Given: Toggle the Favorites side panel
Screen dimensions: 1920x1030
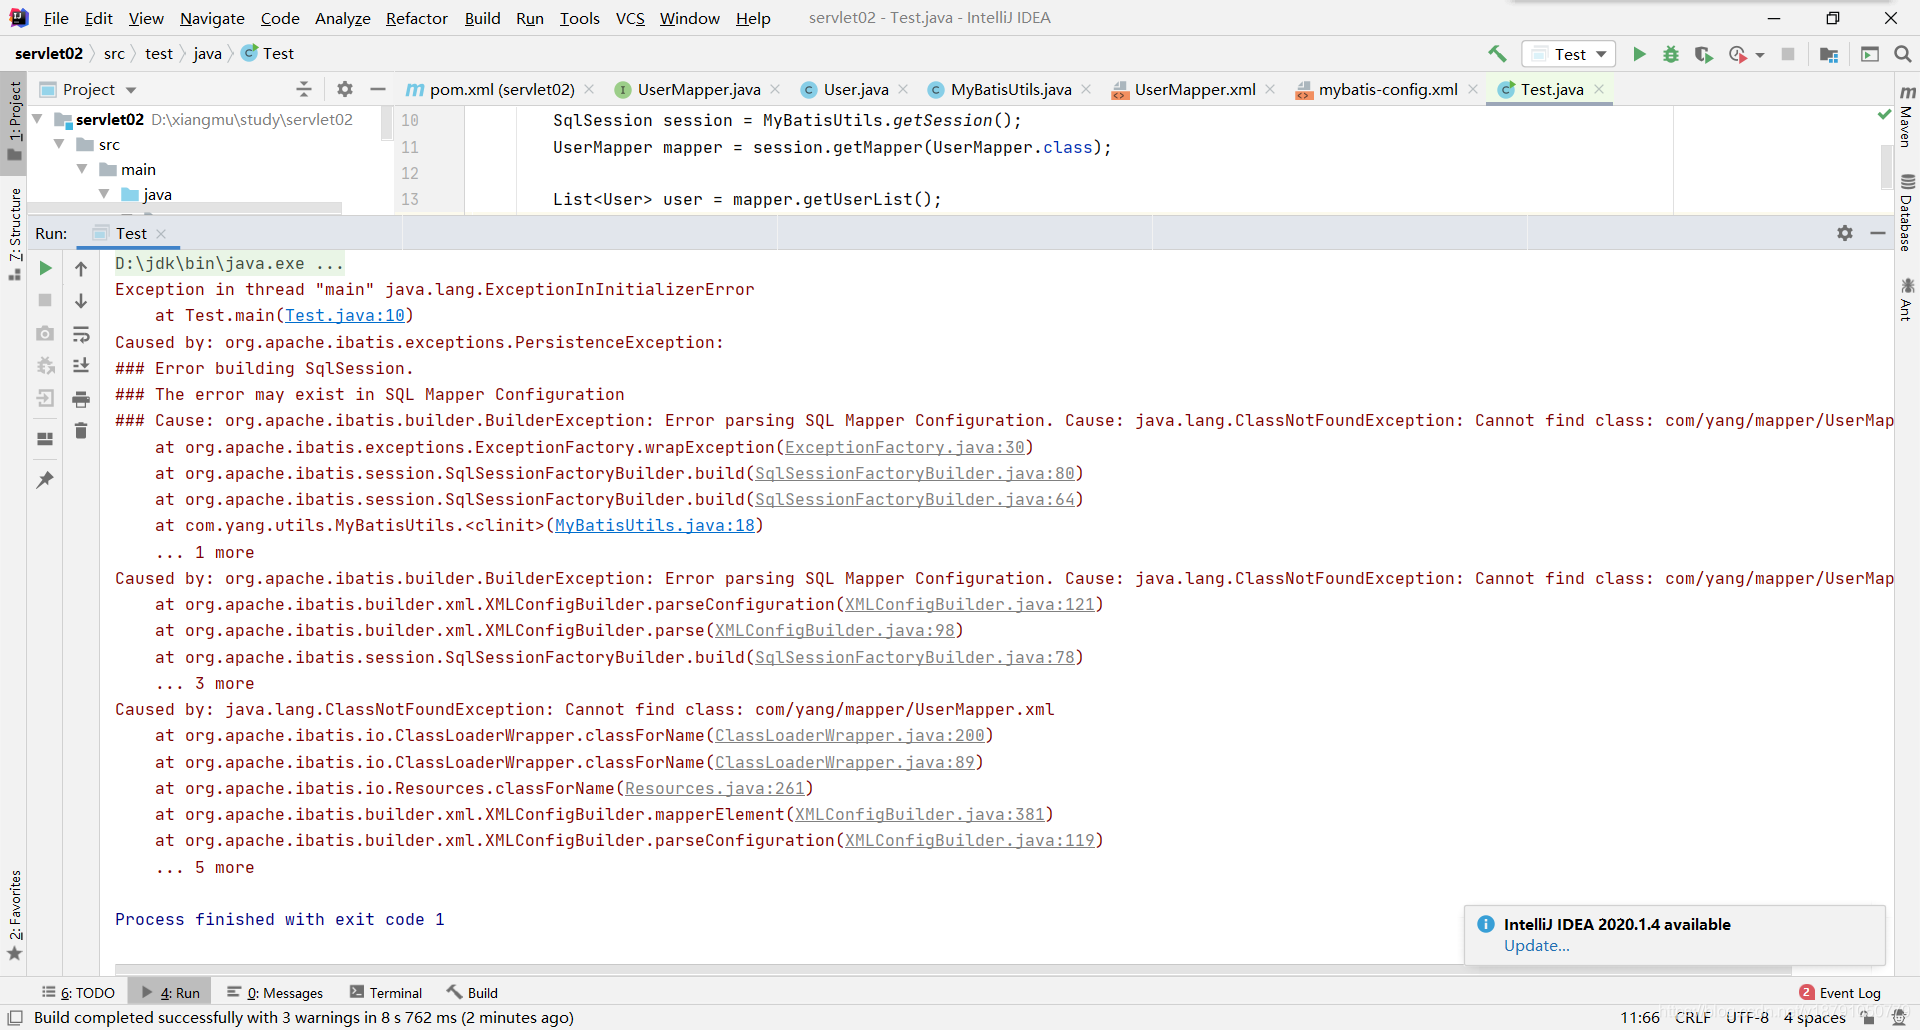Looking at the screenshot, I should coord(15,915).
